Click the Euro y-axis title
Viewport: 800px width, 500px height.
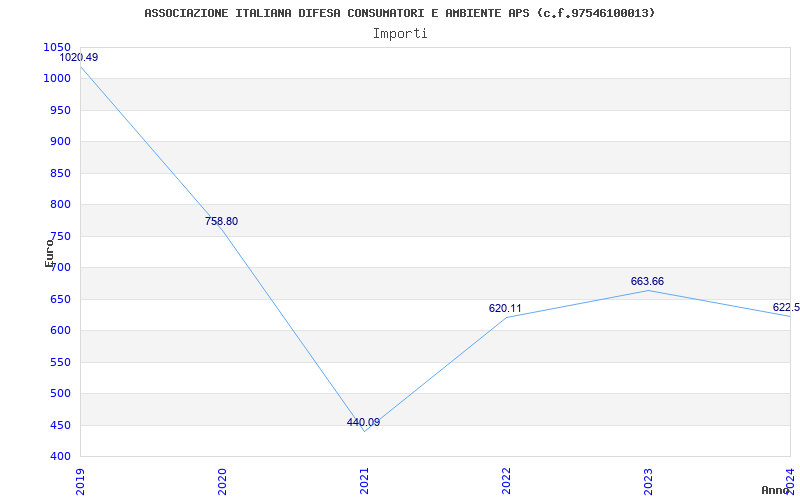49,253
